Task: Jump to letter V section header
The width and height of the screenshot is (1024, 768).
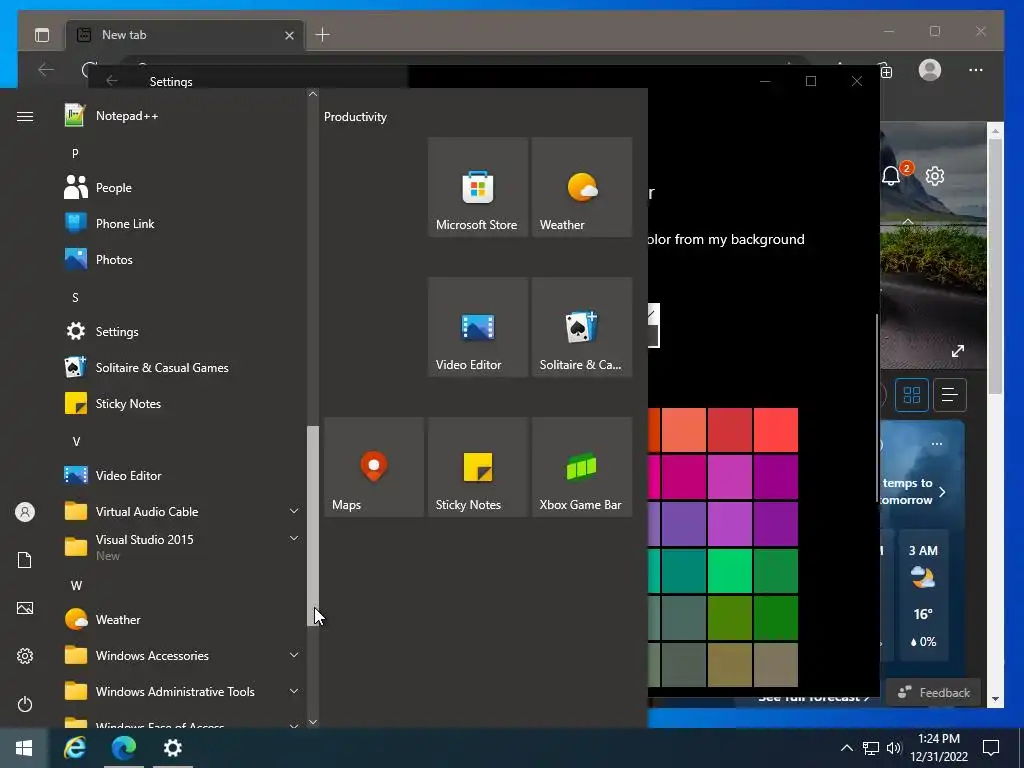Action: click(x=76, y=441)
